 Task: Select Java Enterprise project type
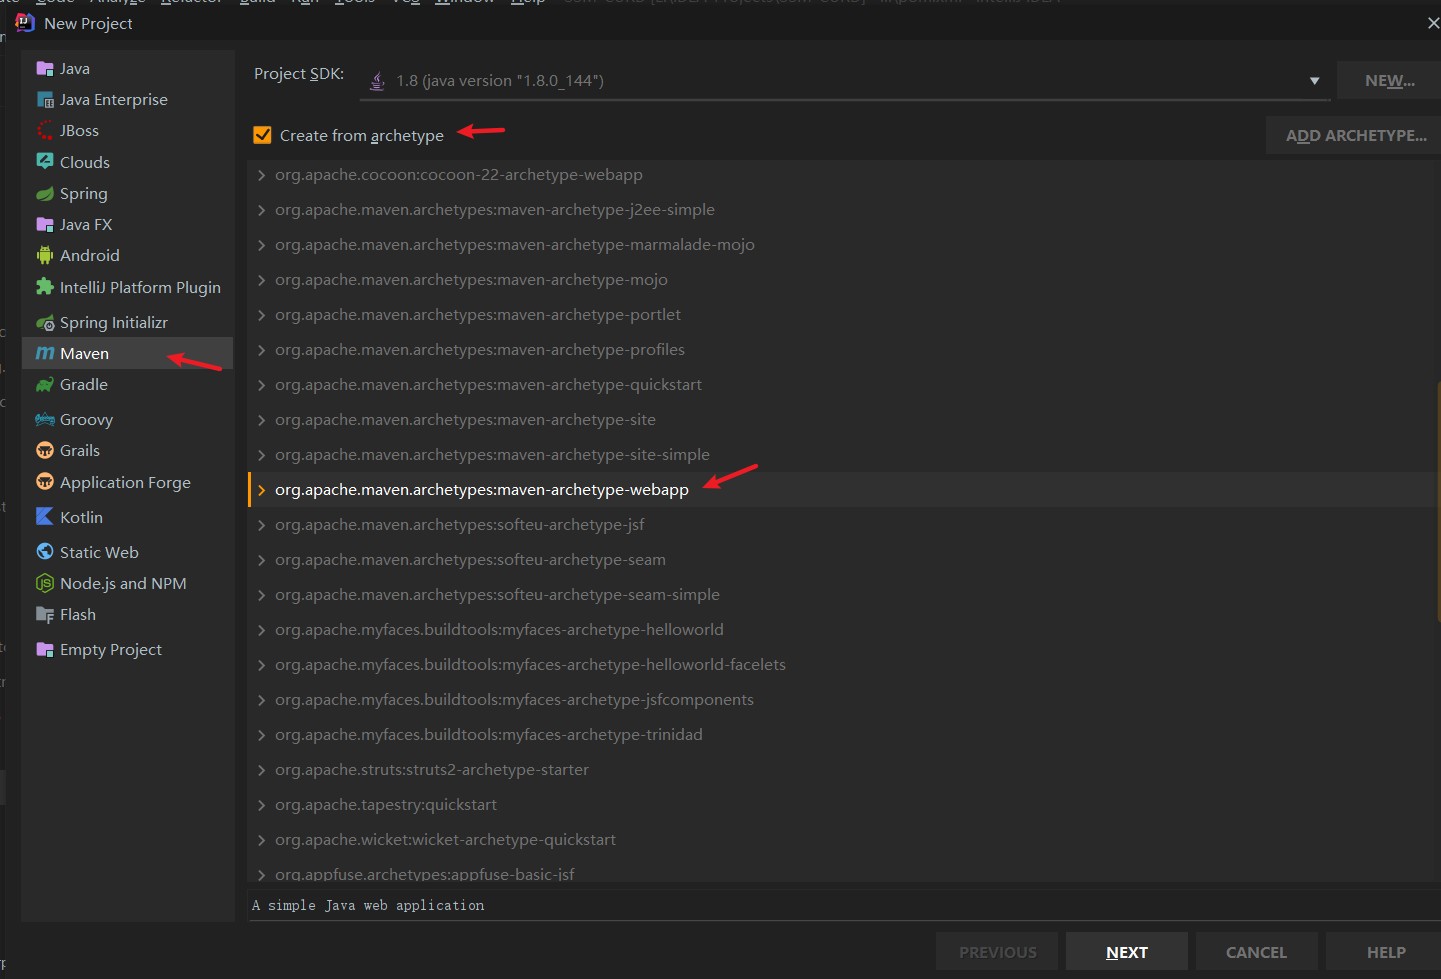point(113,100)
